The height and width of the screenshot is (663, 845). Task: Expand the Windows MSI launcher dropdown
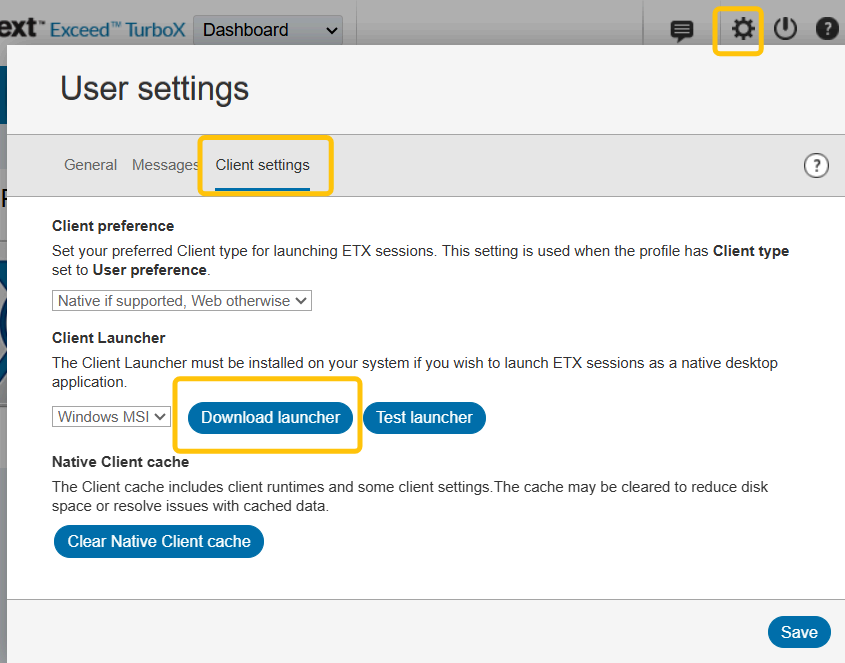click(x=111, y=417)
